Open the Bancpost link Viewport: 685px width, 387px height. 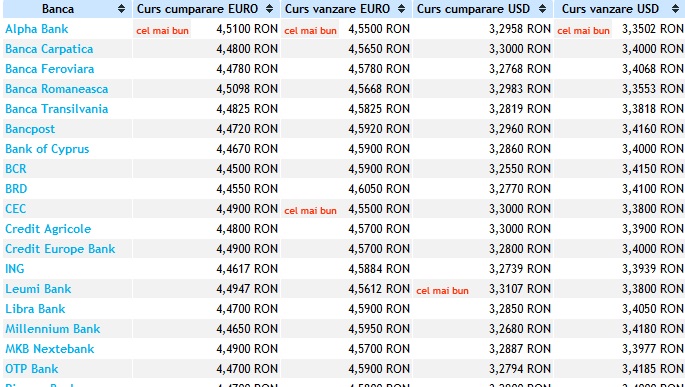point(30,129)
